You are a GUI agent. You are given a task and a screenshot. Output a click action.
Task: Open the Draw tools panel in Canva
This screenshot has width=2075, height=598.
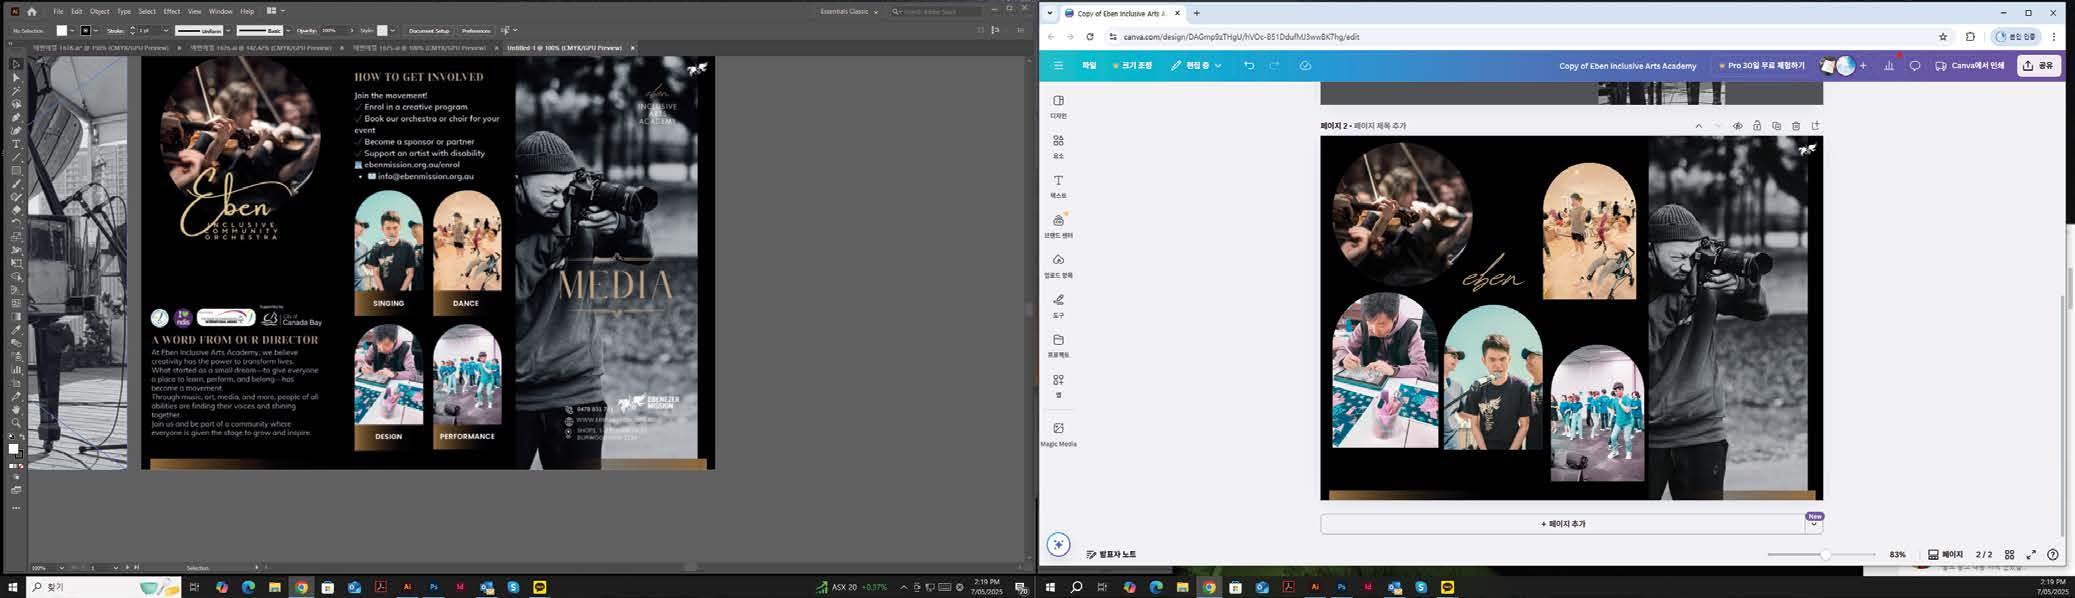click(x=1058, y=305)
